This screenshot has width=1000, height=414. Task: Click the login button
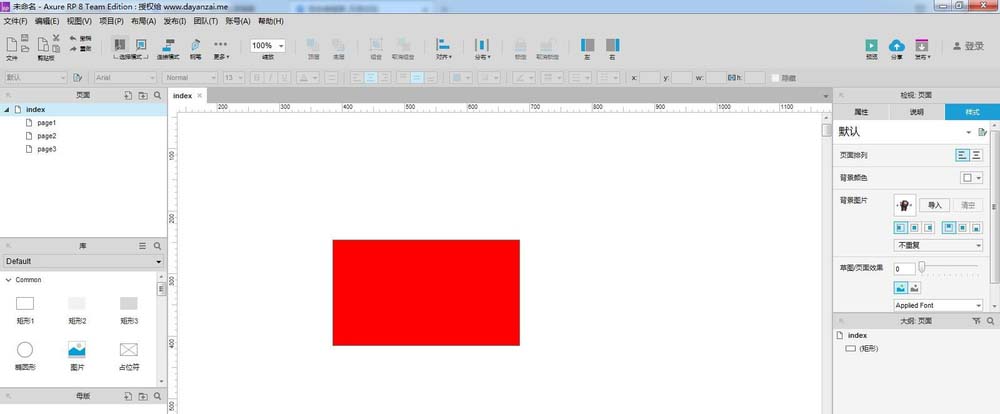point(969,46)
